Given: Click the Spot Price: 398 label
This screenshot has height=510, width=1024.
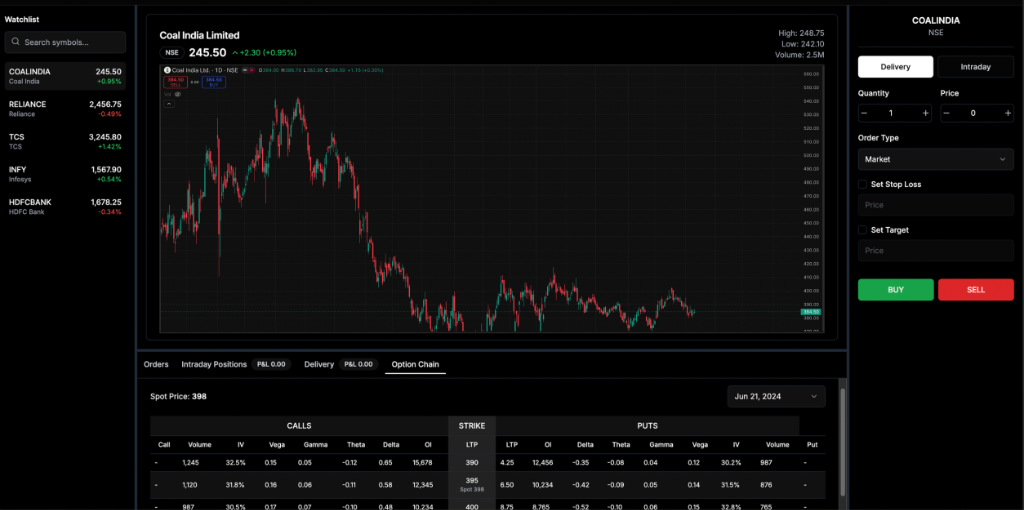Looking at the screenshot, I should [178, 396].
